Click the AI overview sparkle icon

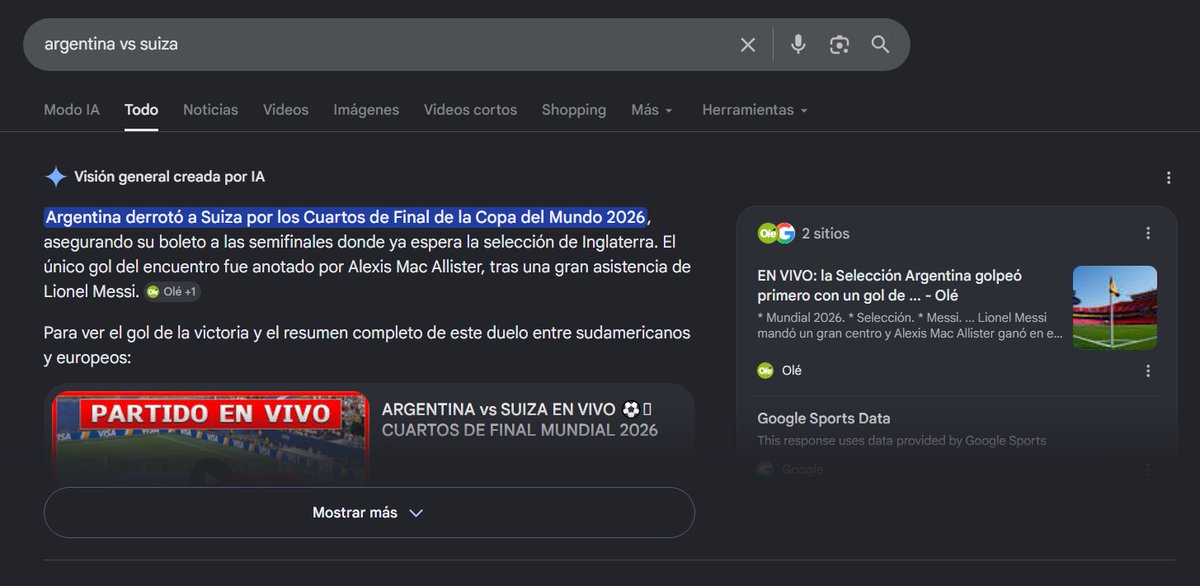tap(55, 177)
